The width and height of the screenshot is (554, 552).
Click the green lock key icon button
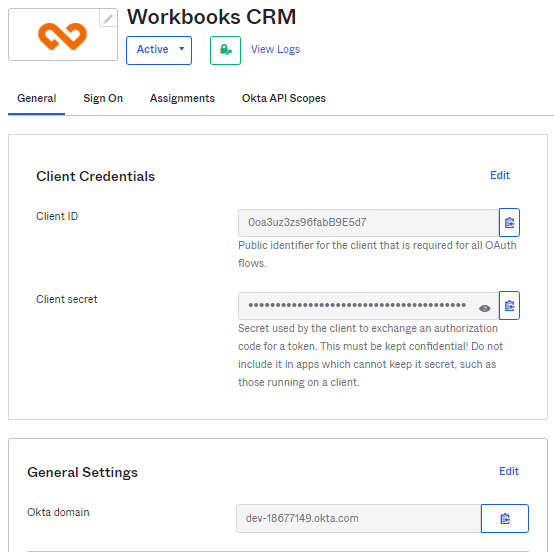225,50
